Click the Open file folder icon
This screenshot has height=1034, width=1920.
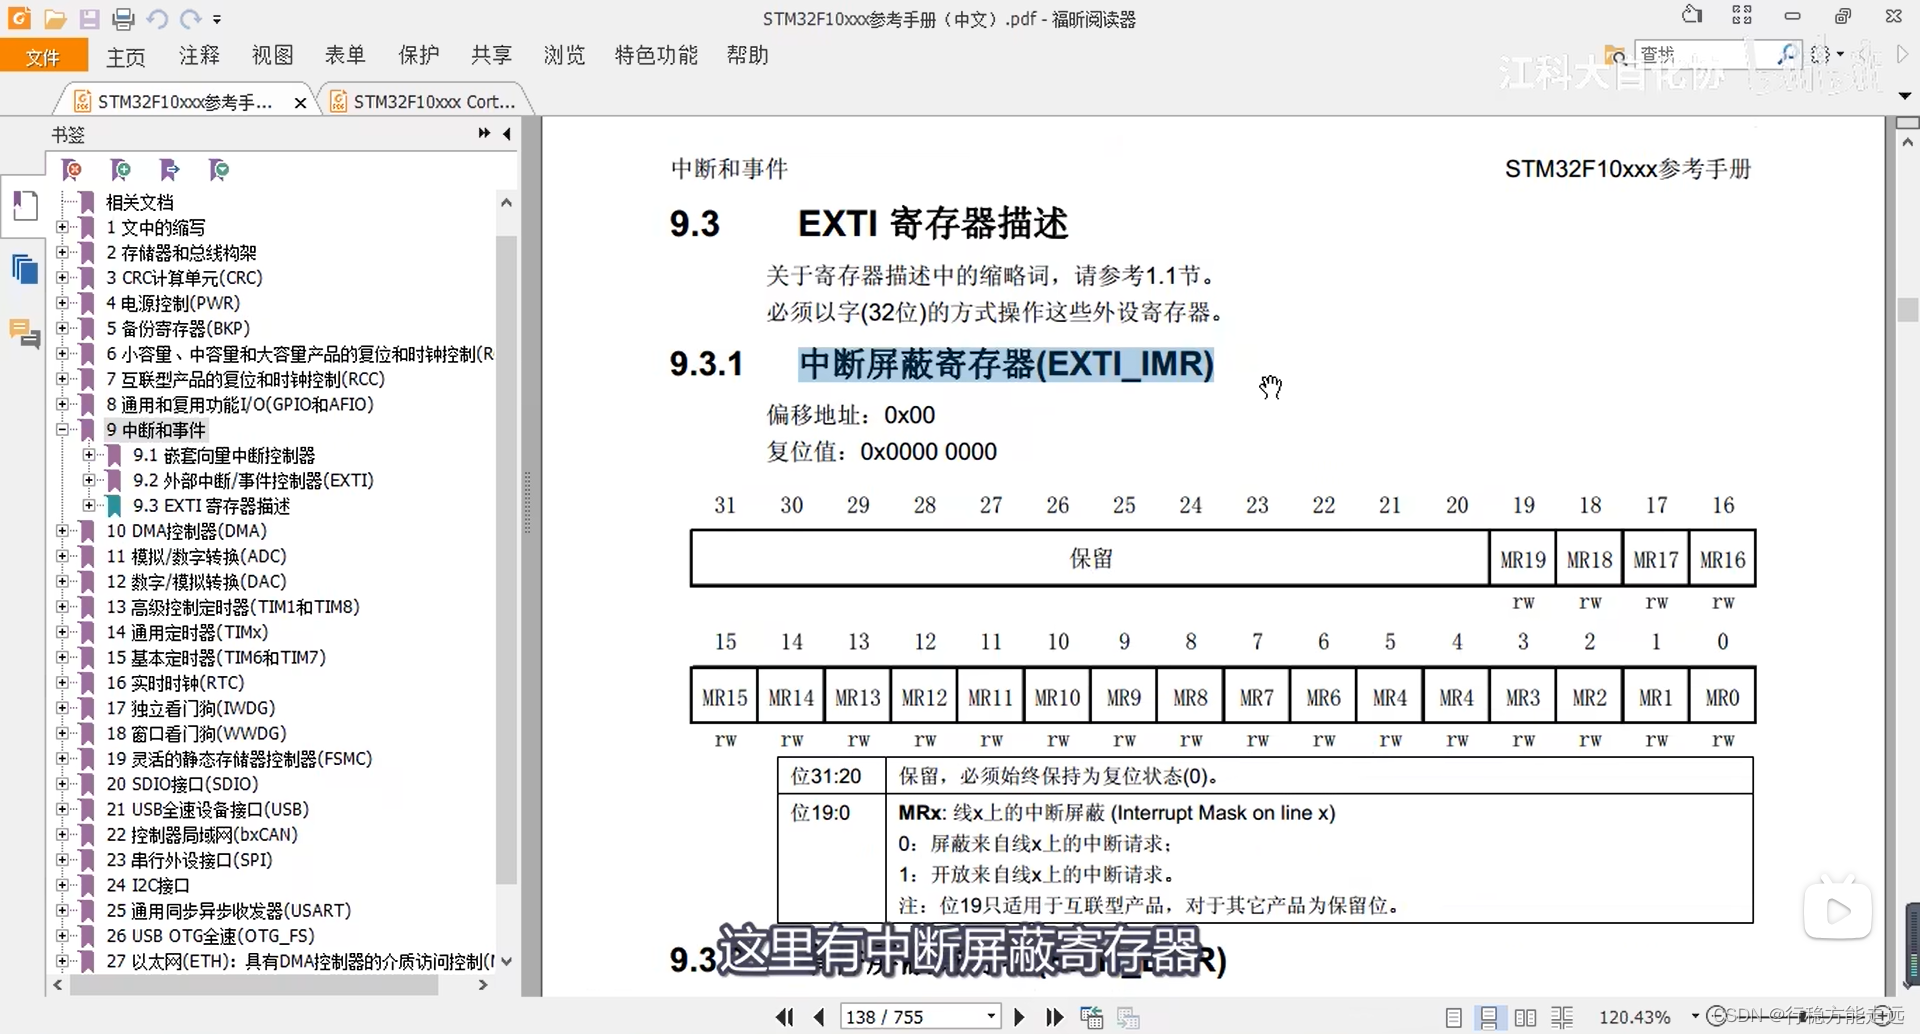(x=55, y=18)
